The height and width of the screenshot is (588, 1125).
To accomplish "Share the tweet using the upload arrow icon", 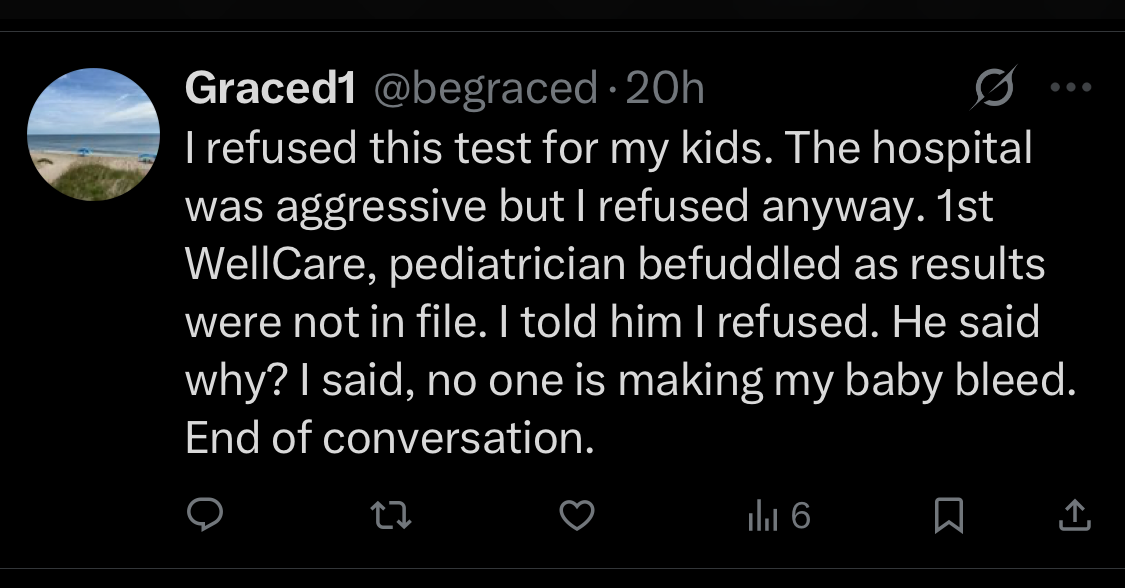I will click(1072, 515).
